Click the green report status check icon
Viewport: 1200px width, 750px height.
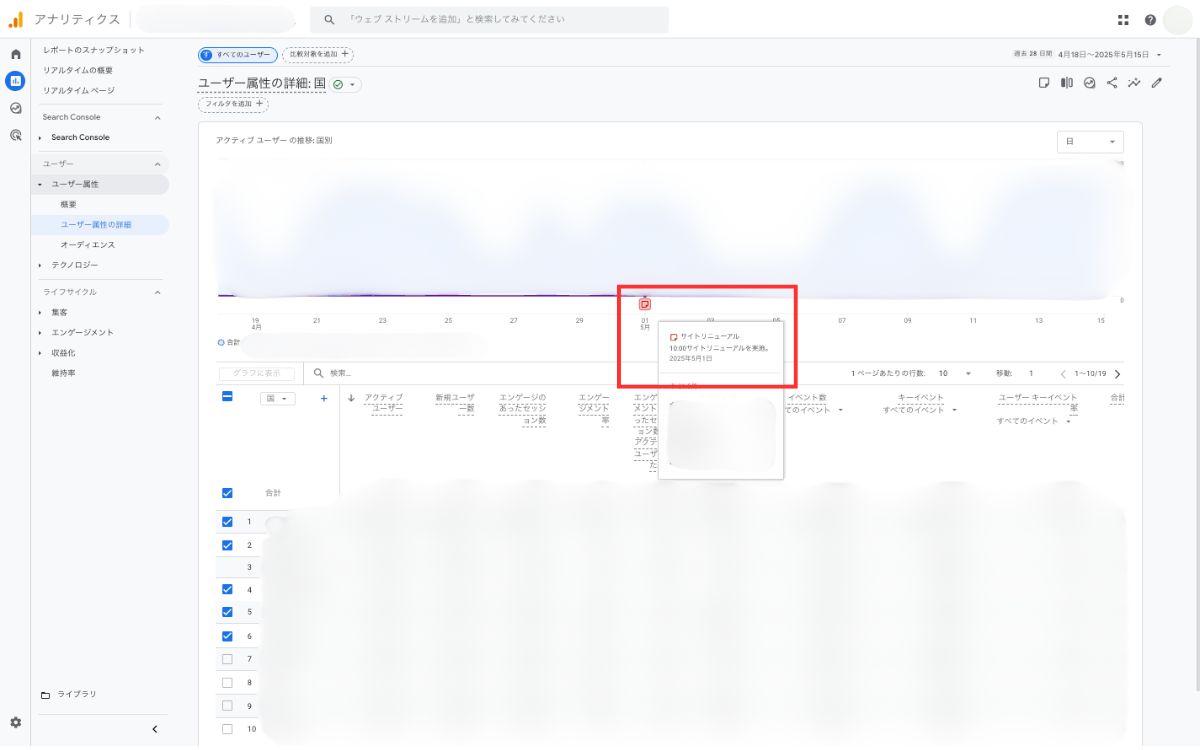click(338, 85)
